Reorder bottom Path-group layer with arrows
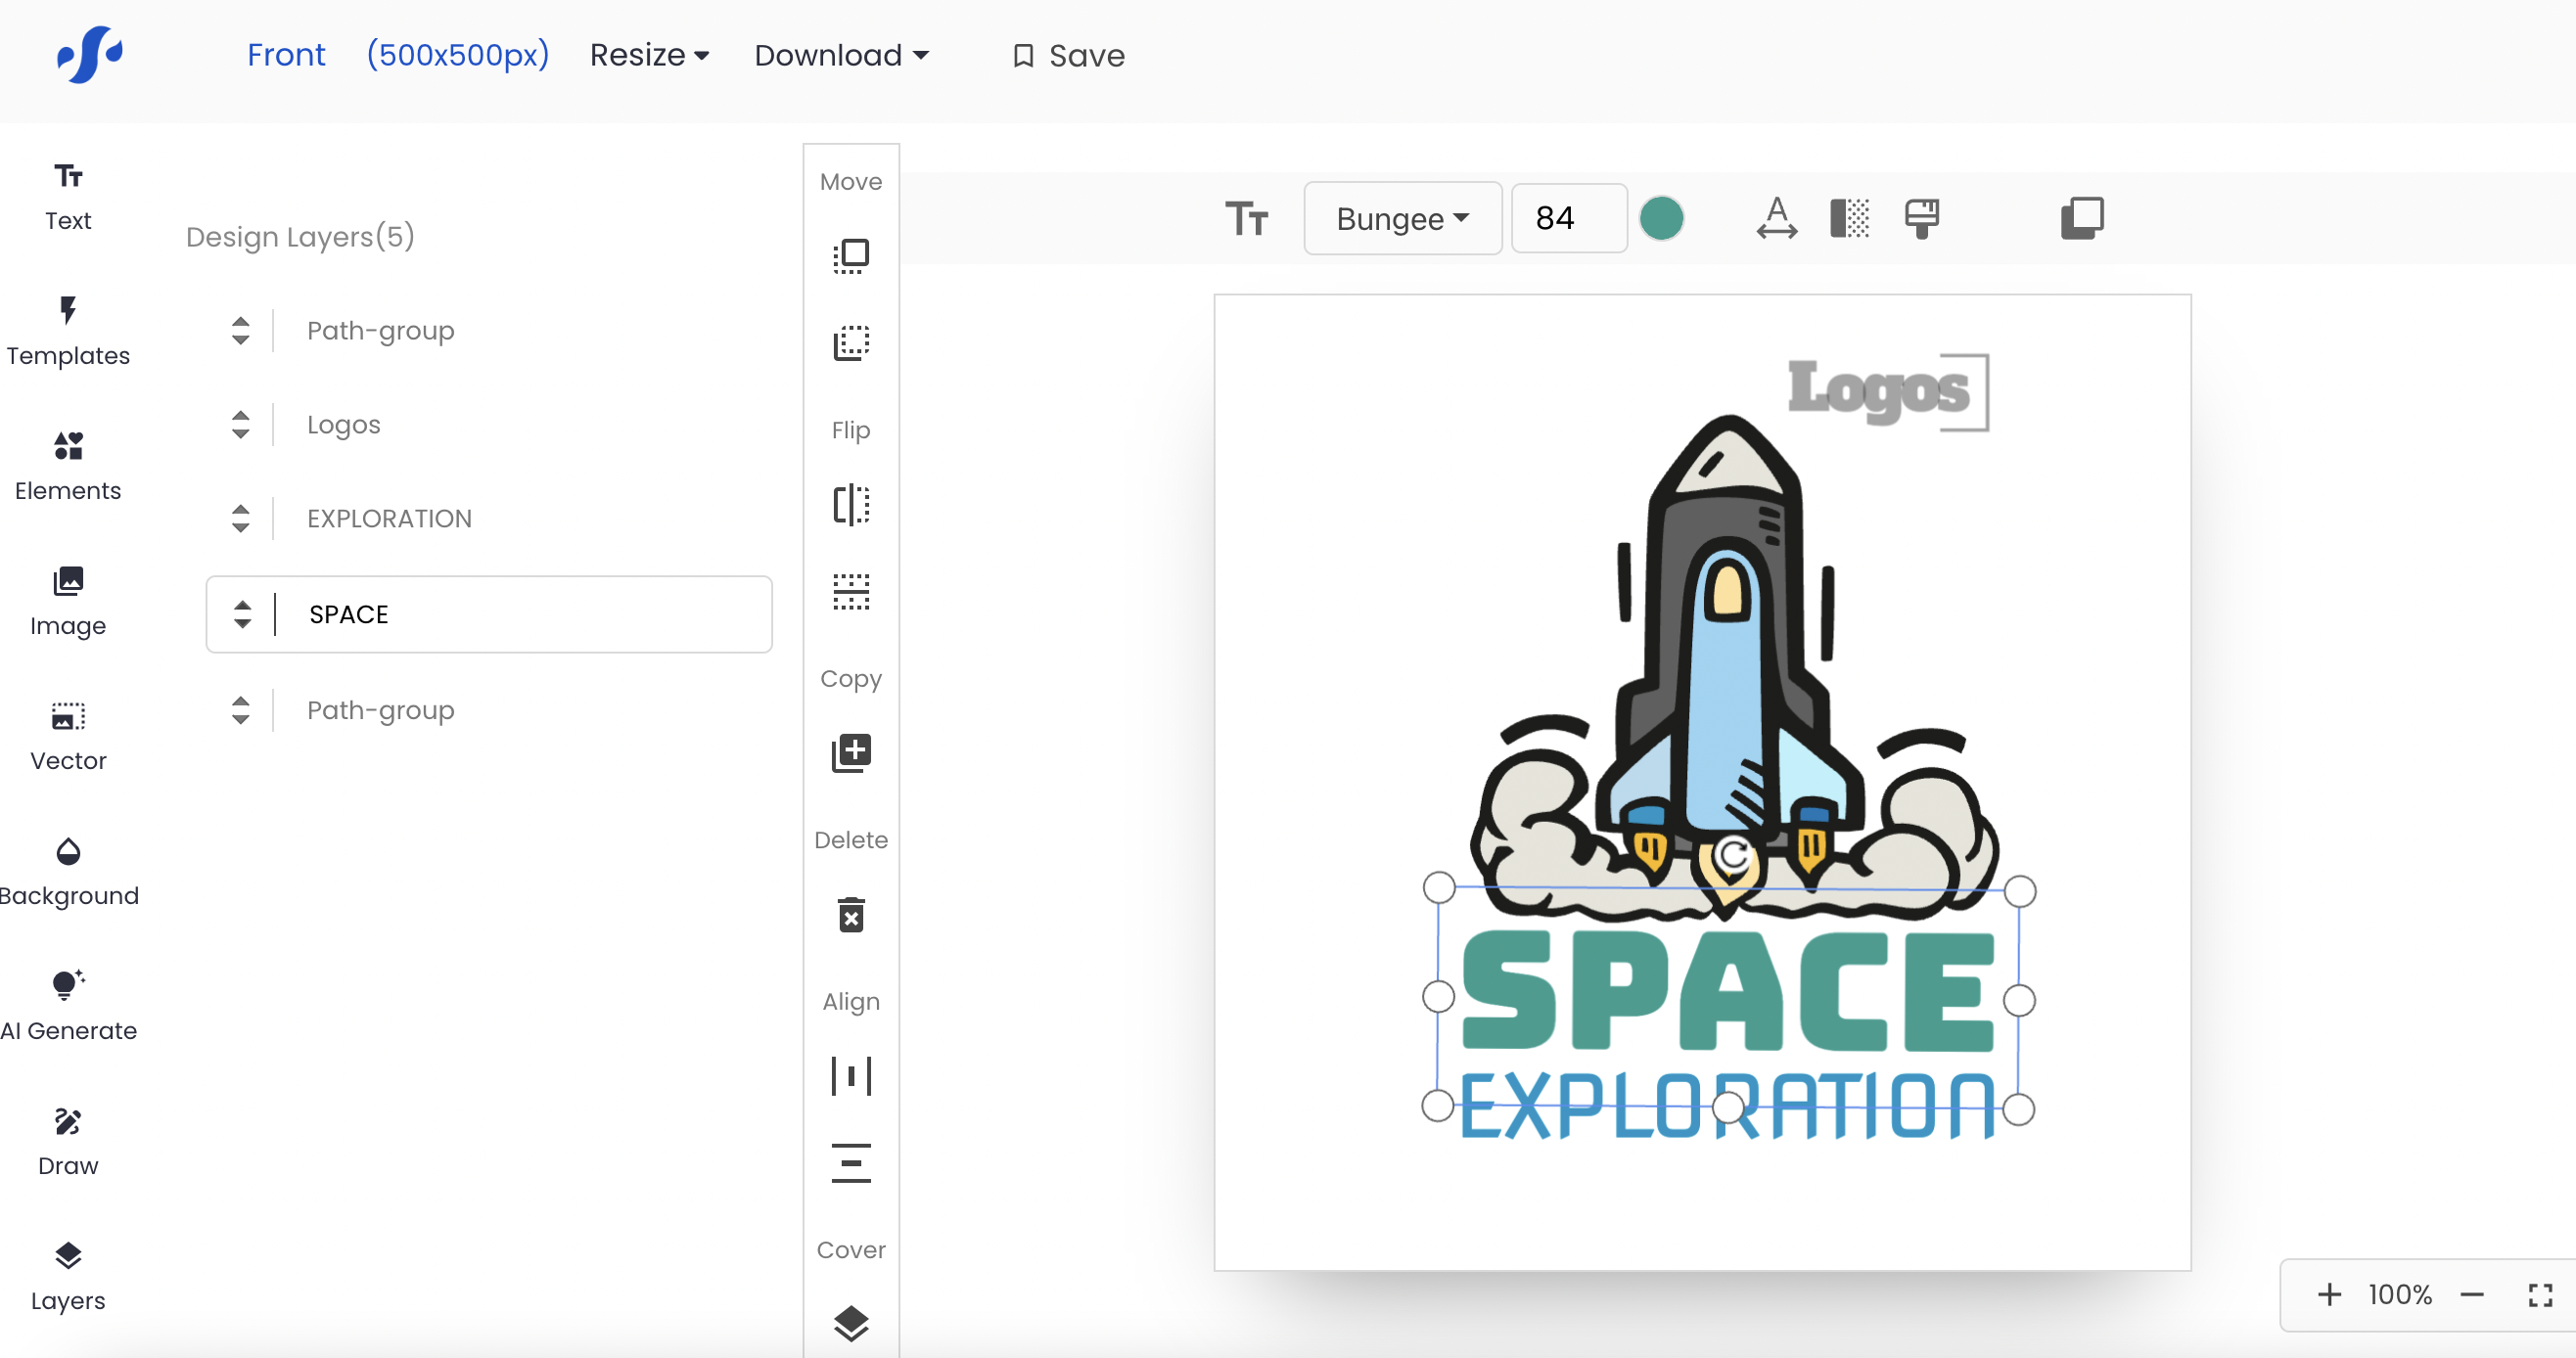This screenshot has width=2576, height=1358. pos(240,711)
